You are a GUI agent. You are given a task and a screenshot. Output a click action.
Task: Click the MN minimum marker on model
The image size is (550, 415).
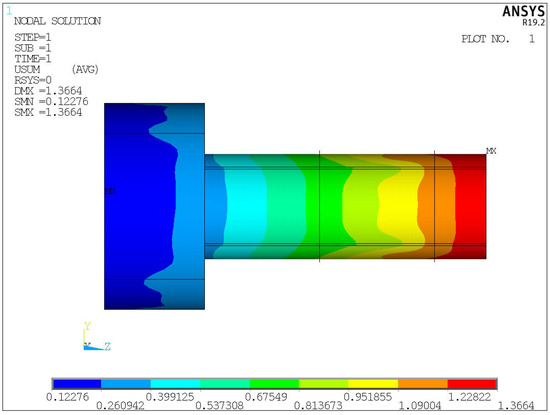click(110, 191)
